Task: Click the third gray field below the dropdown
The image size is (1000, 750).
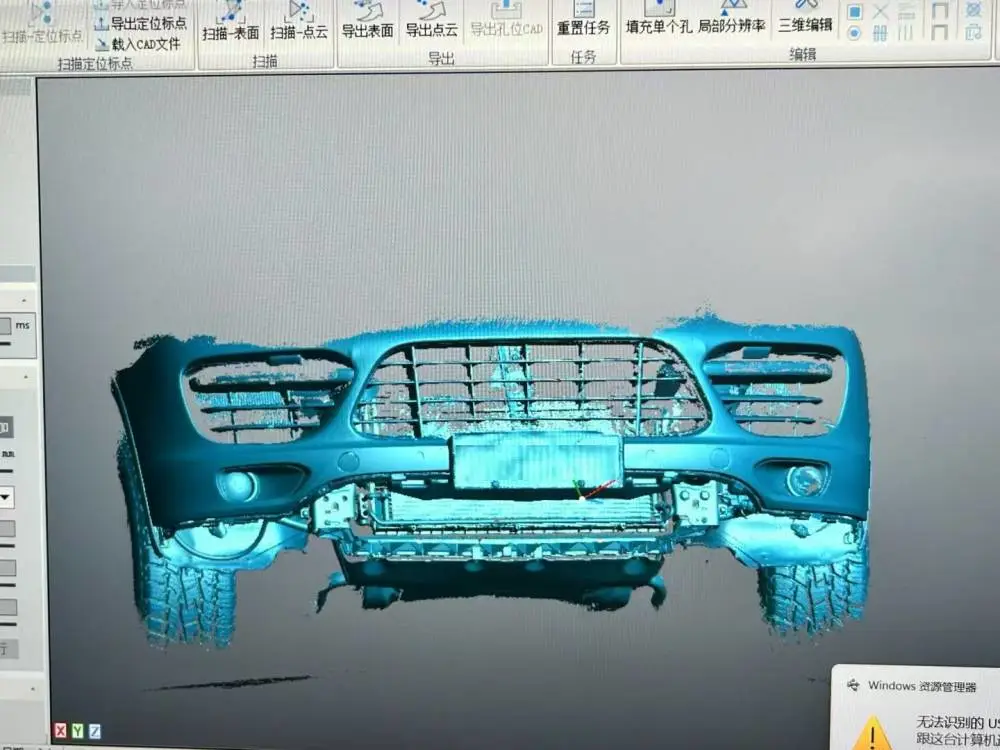Action: (x=8, y=607)
